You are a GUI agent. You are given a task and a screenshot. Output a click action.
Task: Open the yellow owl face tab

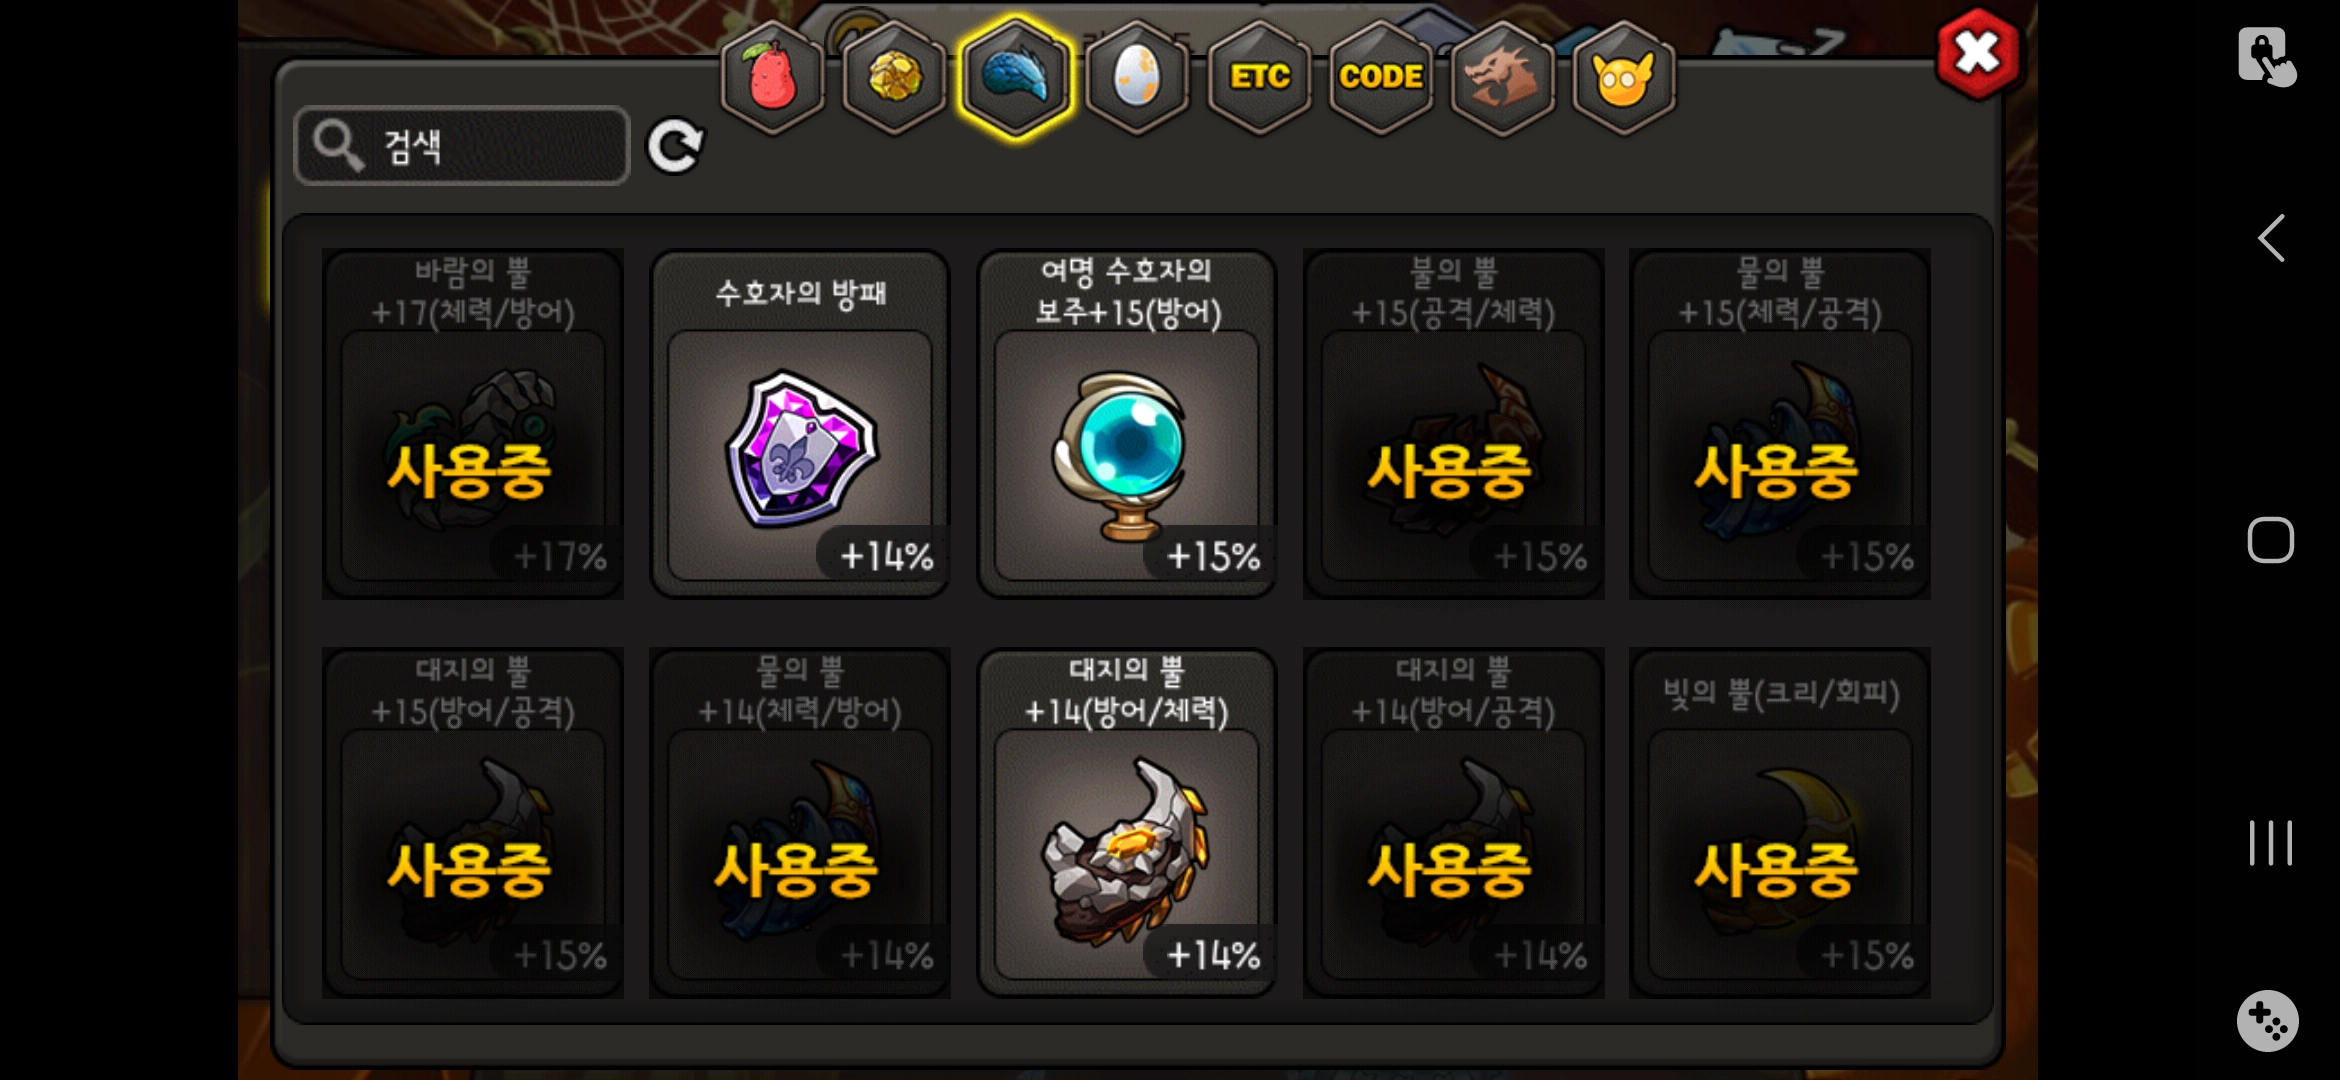pyautogui.click(x=1624, y=77)
